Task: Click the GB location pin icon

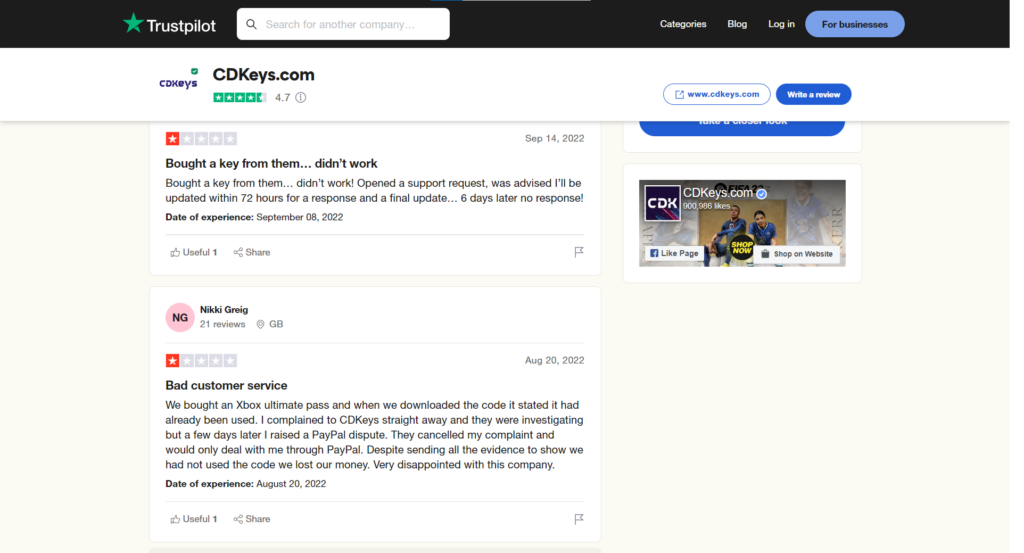Action: (x=261, y=324)
